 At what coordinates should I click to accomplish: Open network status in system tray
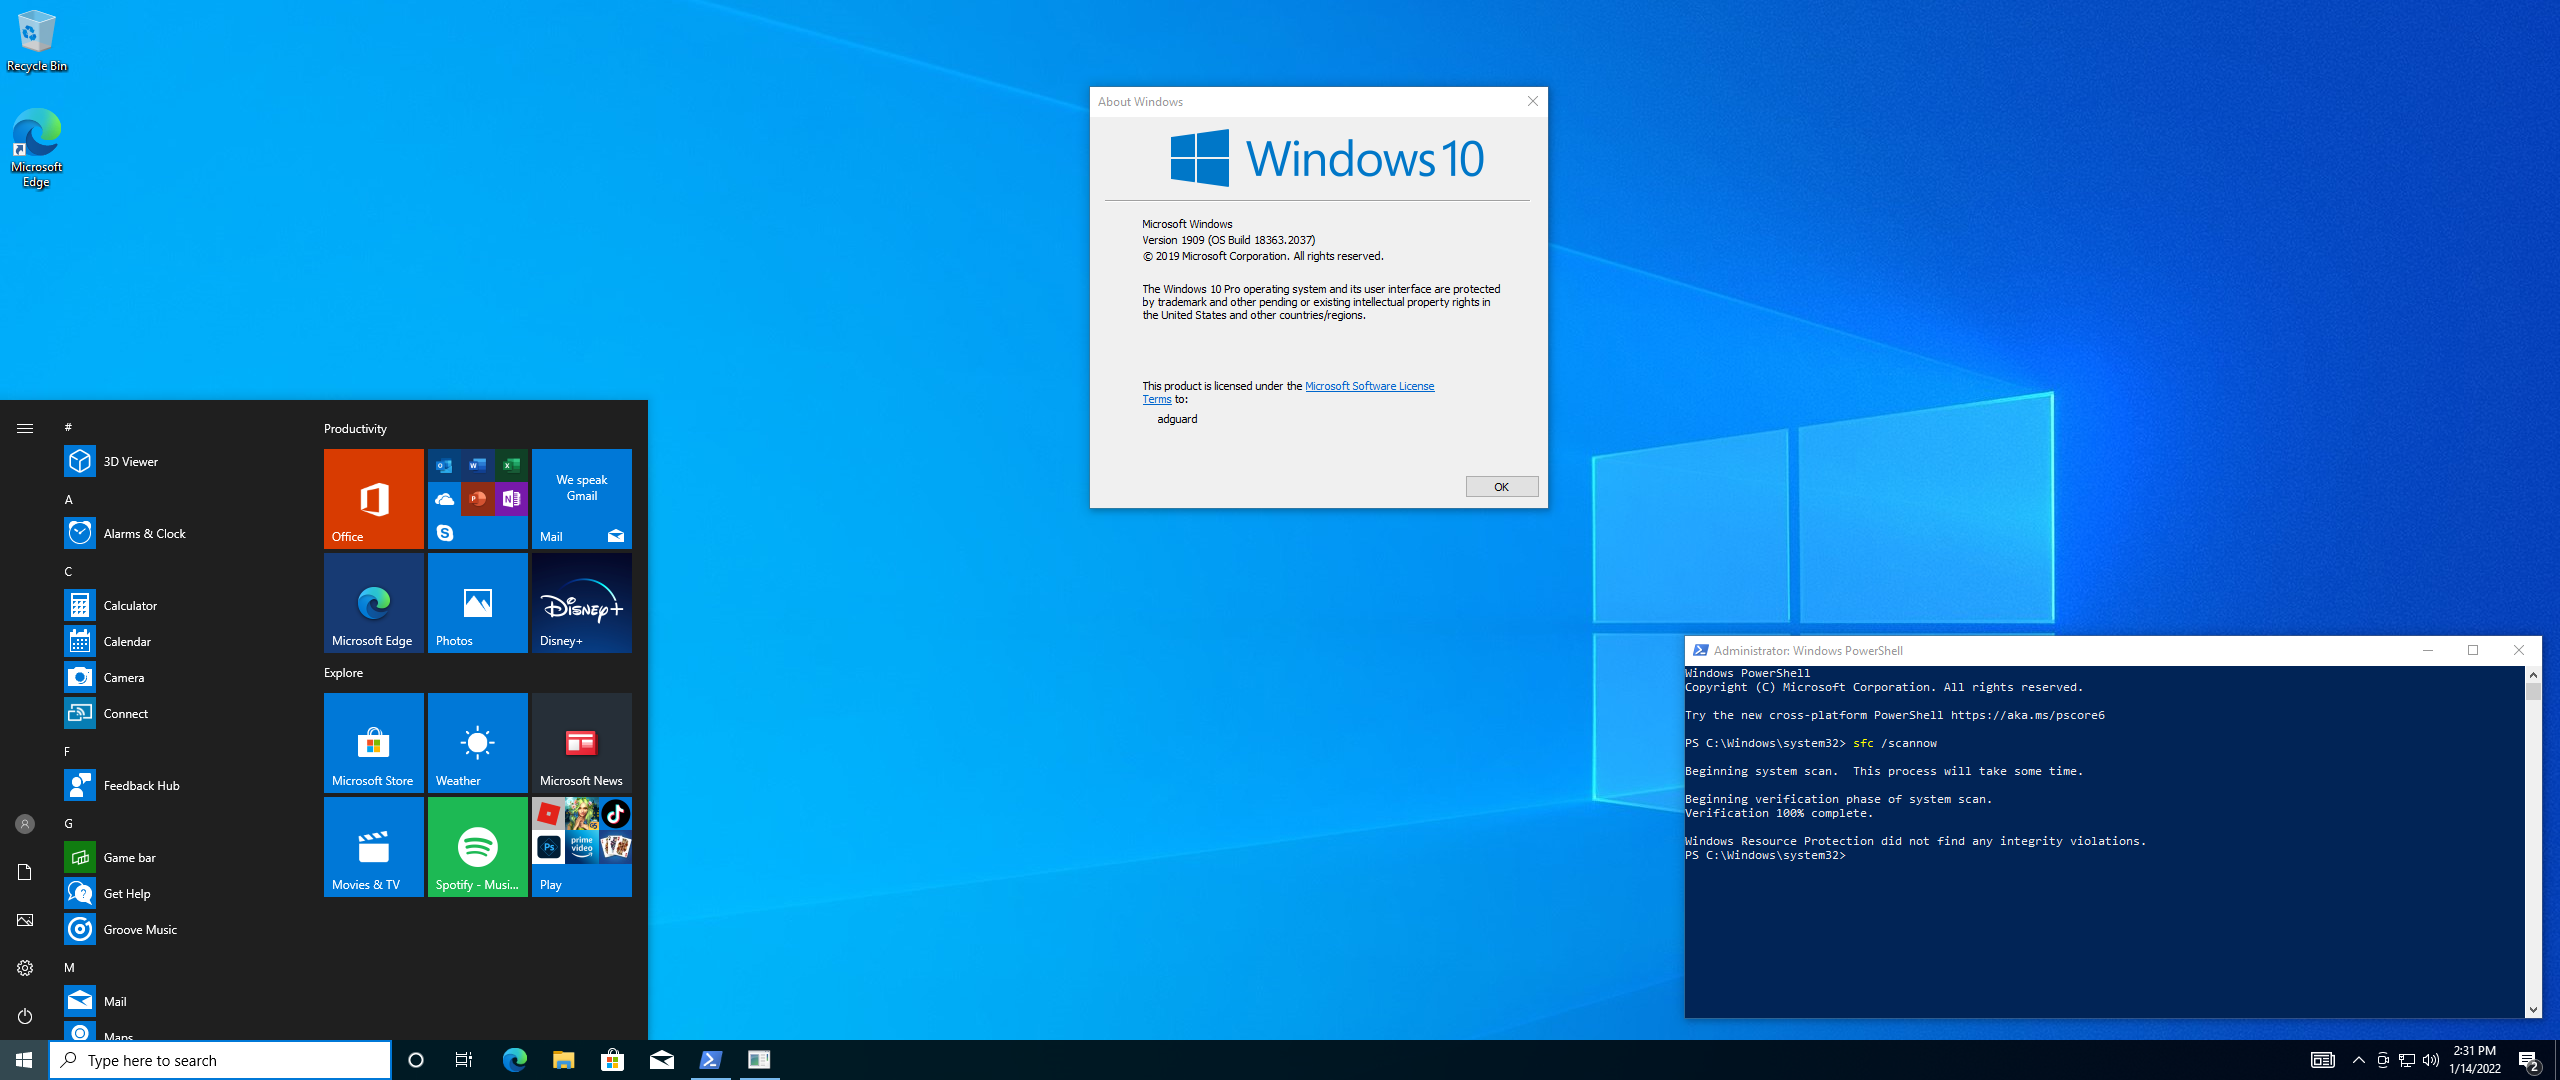coord(2407,1060)
